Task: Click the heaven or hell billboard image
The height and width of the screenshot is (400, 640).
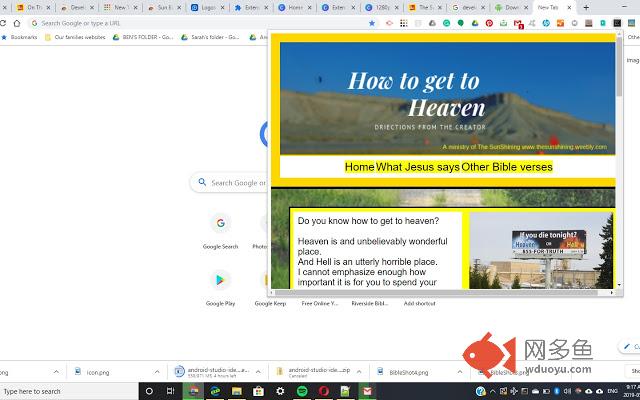Action: tap(541, 250)
